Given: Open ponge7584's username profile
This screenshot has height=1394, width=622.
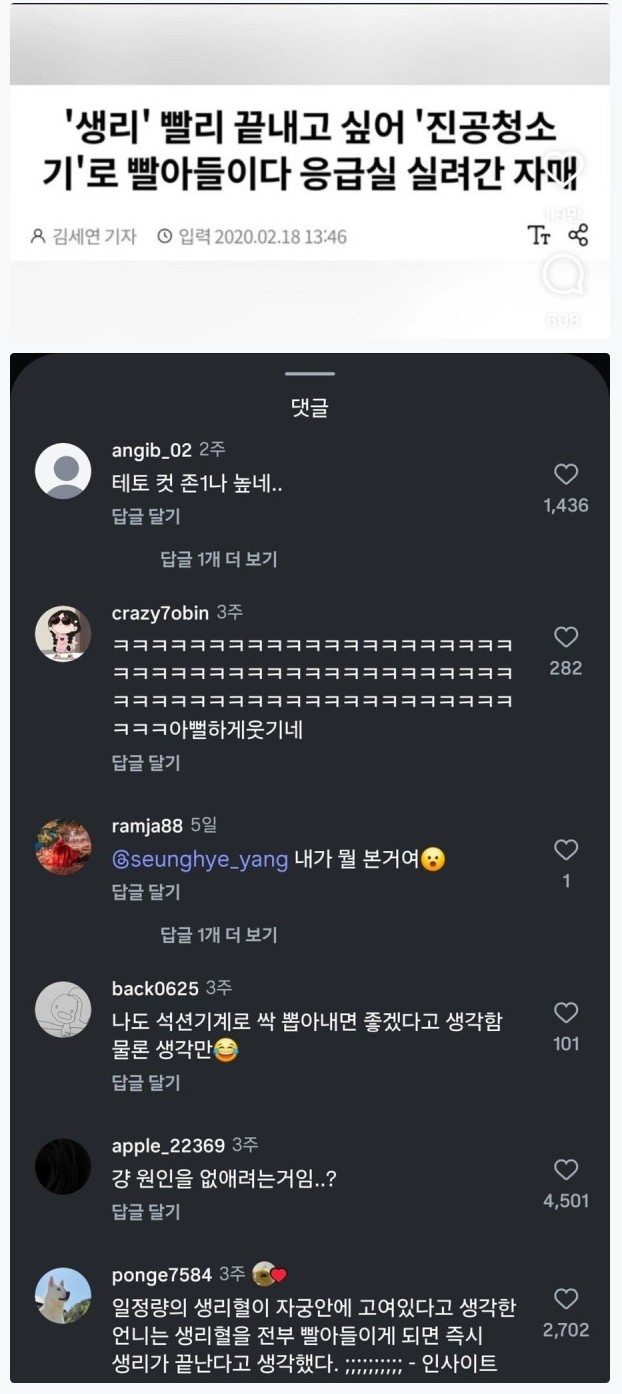Looking at the screenshot, I should coord(162,1275).
